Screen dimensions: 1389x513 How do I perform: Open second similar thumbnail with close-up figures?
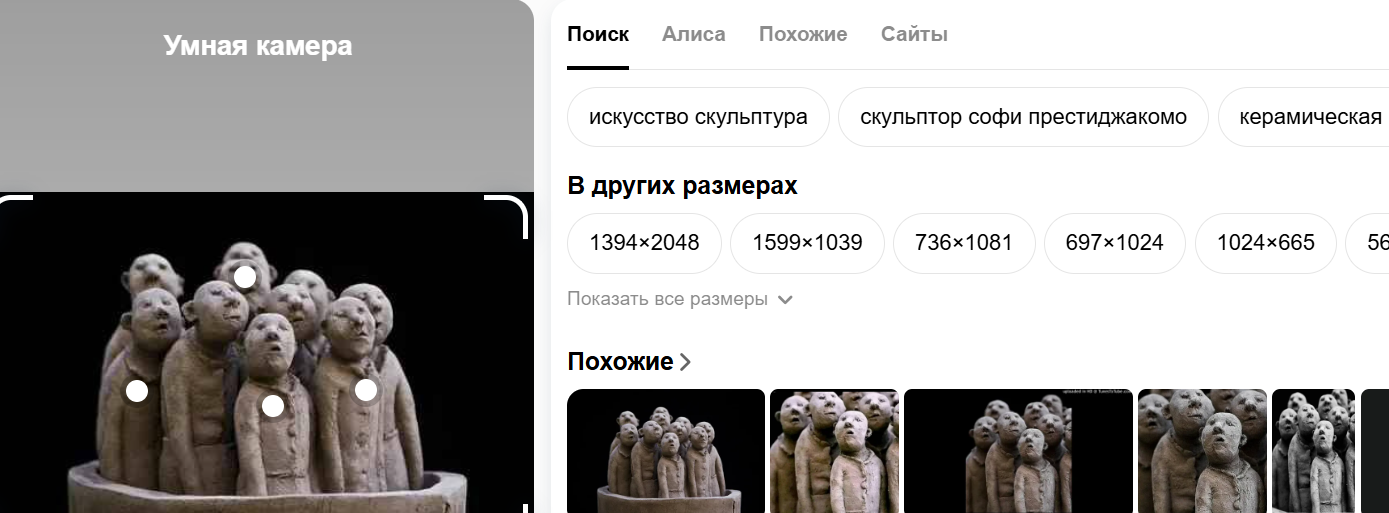tap(834, 451)
